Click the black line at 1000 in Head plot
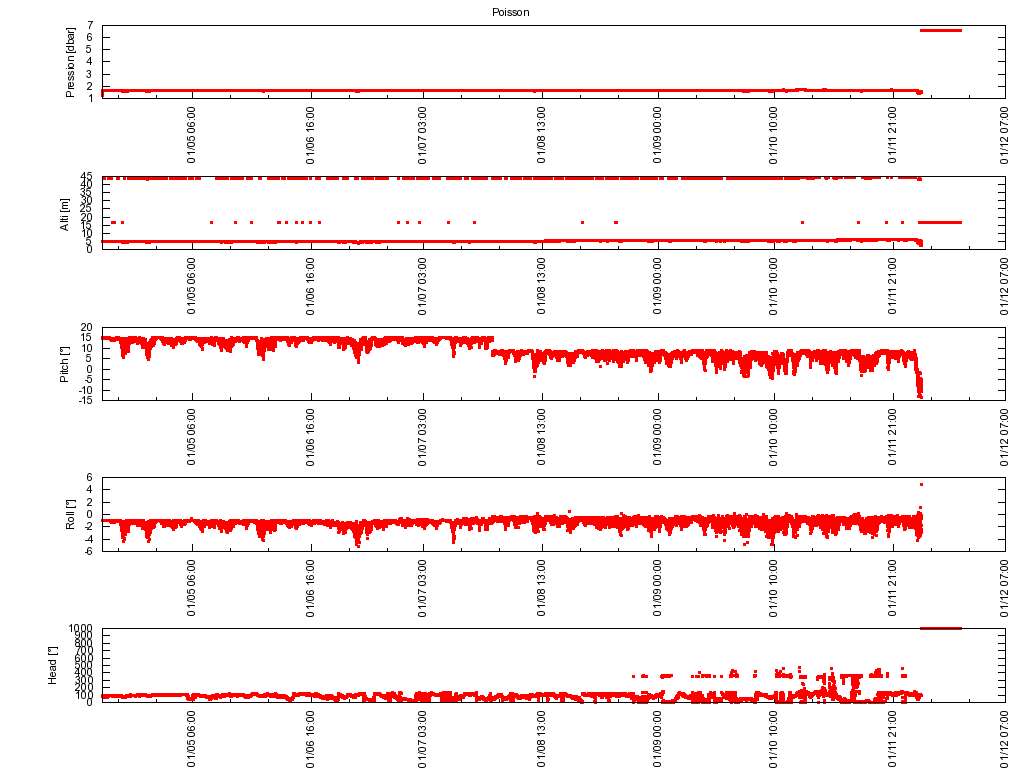 coord(940,628)
